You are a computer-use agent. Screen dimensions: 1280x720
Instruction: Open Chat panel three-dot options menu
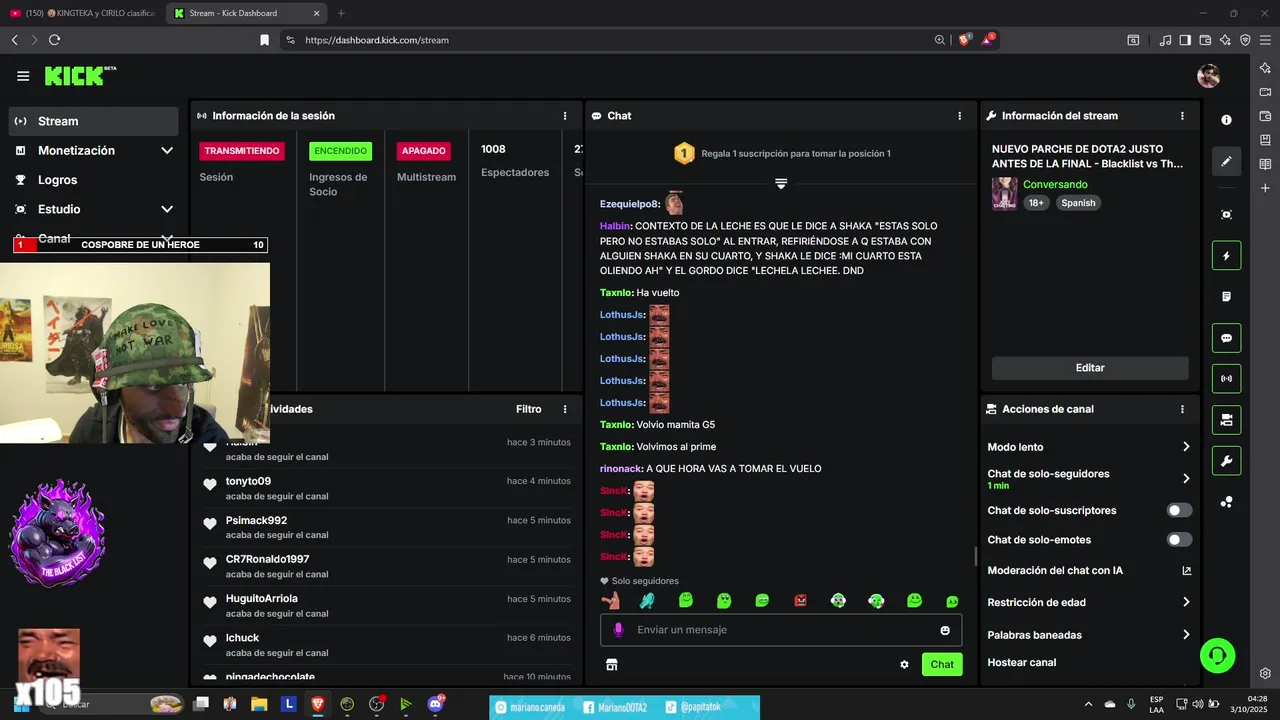coord(960,116)
